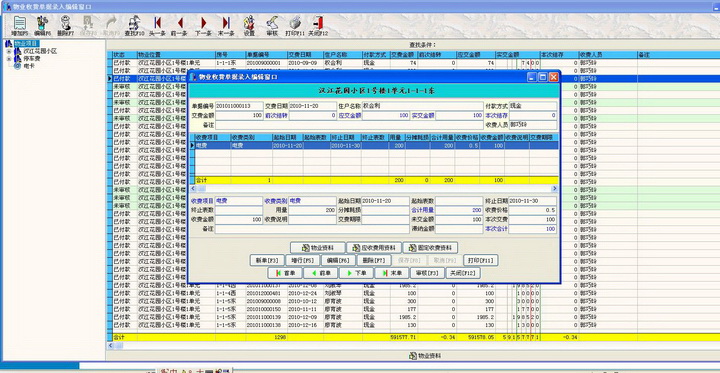Click the 付款方式 field showing 现金
This screenshot has height=373, width=720.
[x=533, y=106]
